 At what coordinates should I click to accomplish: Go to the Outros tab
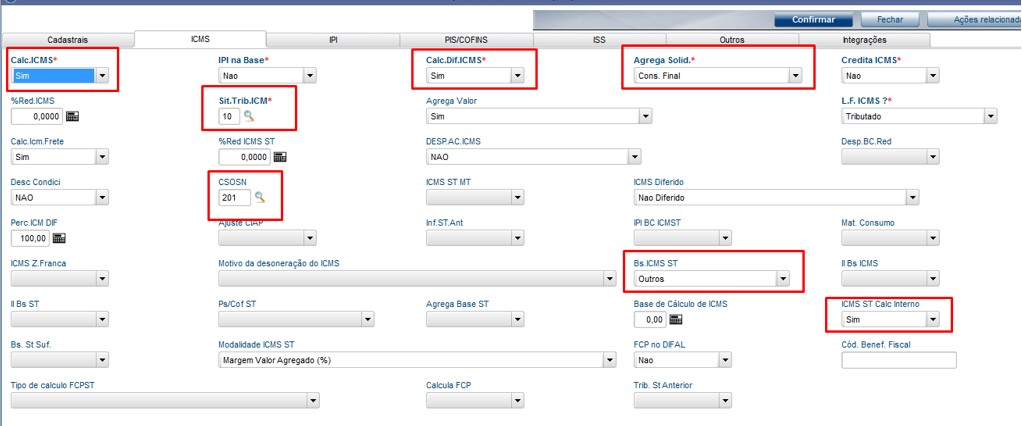pos(732,40)
